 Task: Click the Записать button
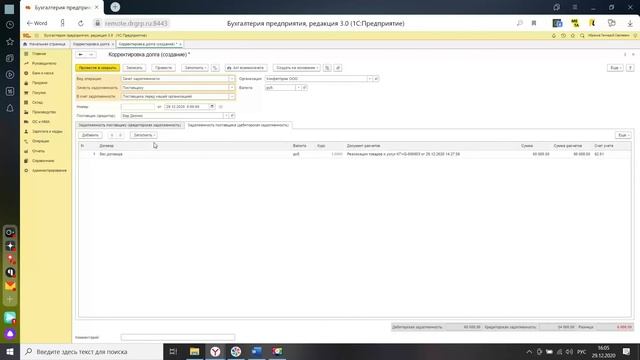[x=134, y=68]
